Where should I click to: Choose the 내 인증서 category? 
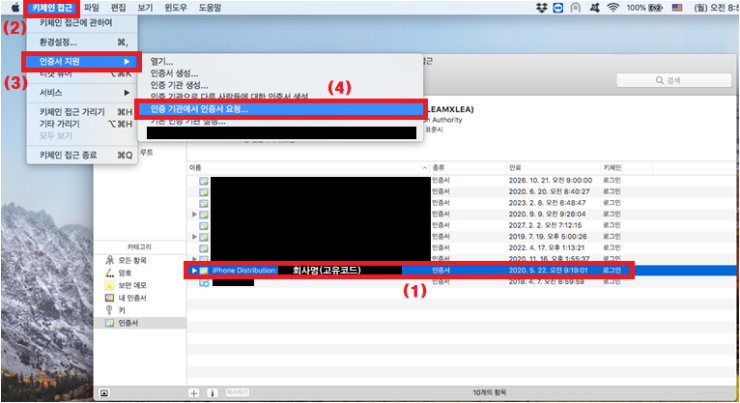133,297
